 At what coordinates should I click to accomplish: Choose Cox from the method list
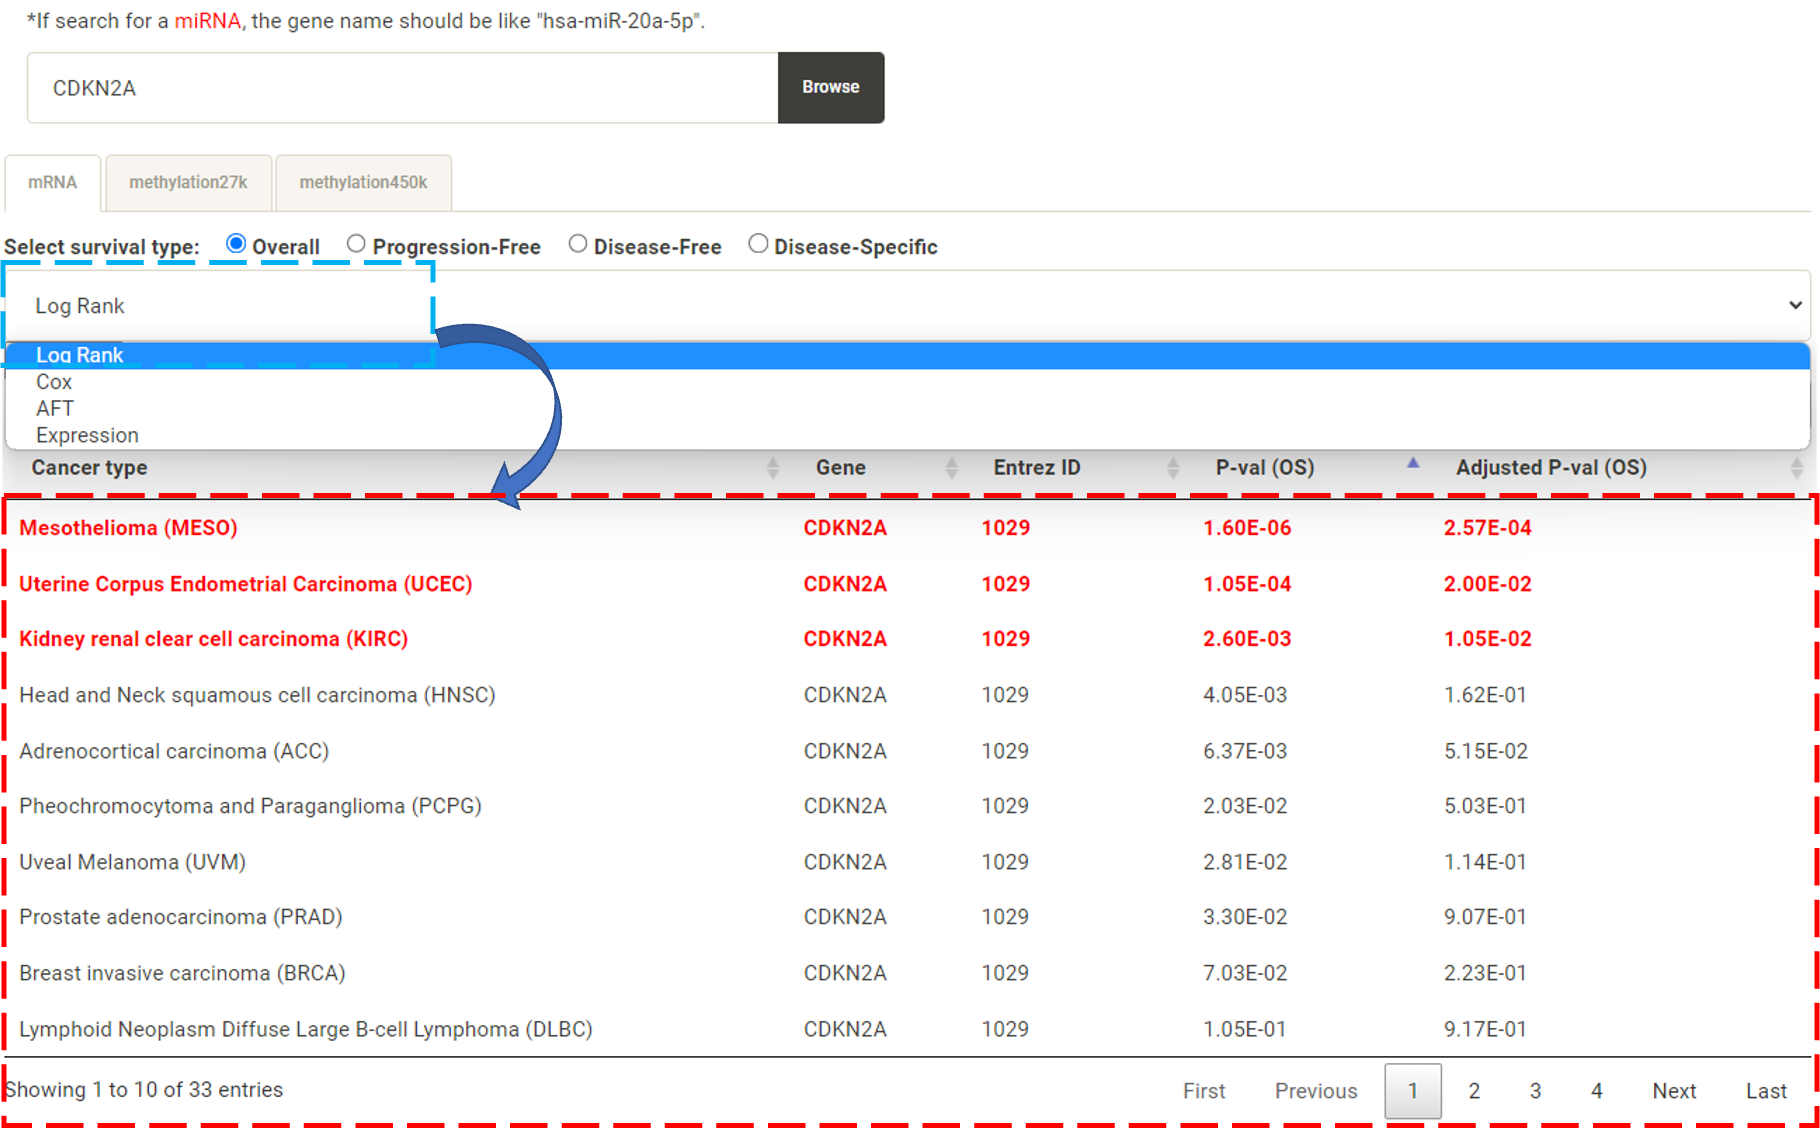(54, 382)
